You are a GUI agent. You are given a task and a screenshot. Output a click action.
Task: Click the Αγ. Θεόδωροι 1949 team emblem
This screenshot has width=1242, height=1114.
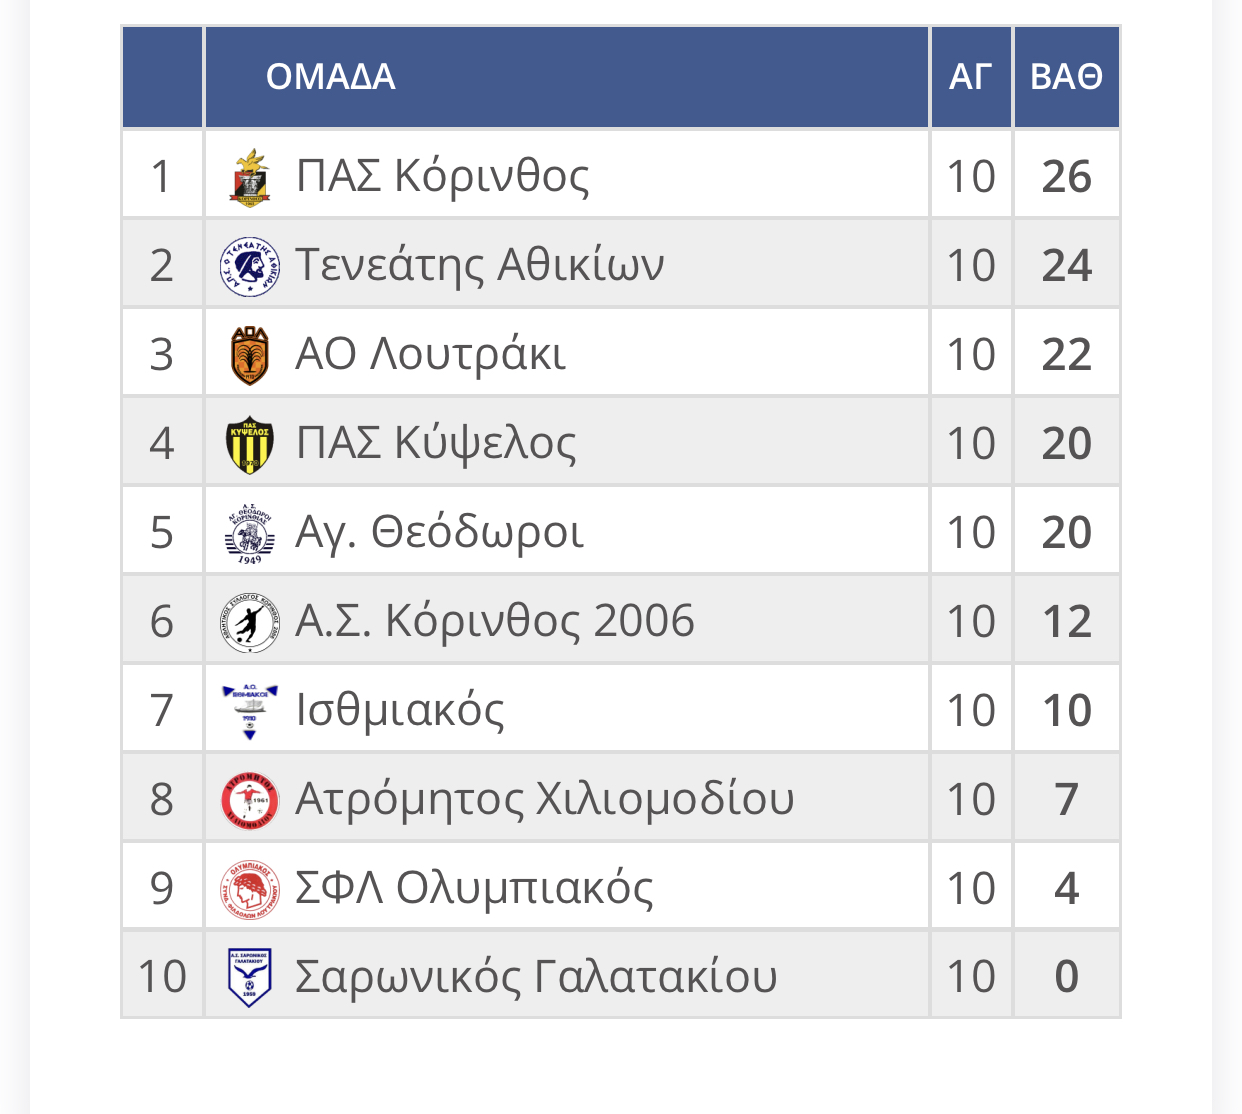[250, 533]
